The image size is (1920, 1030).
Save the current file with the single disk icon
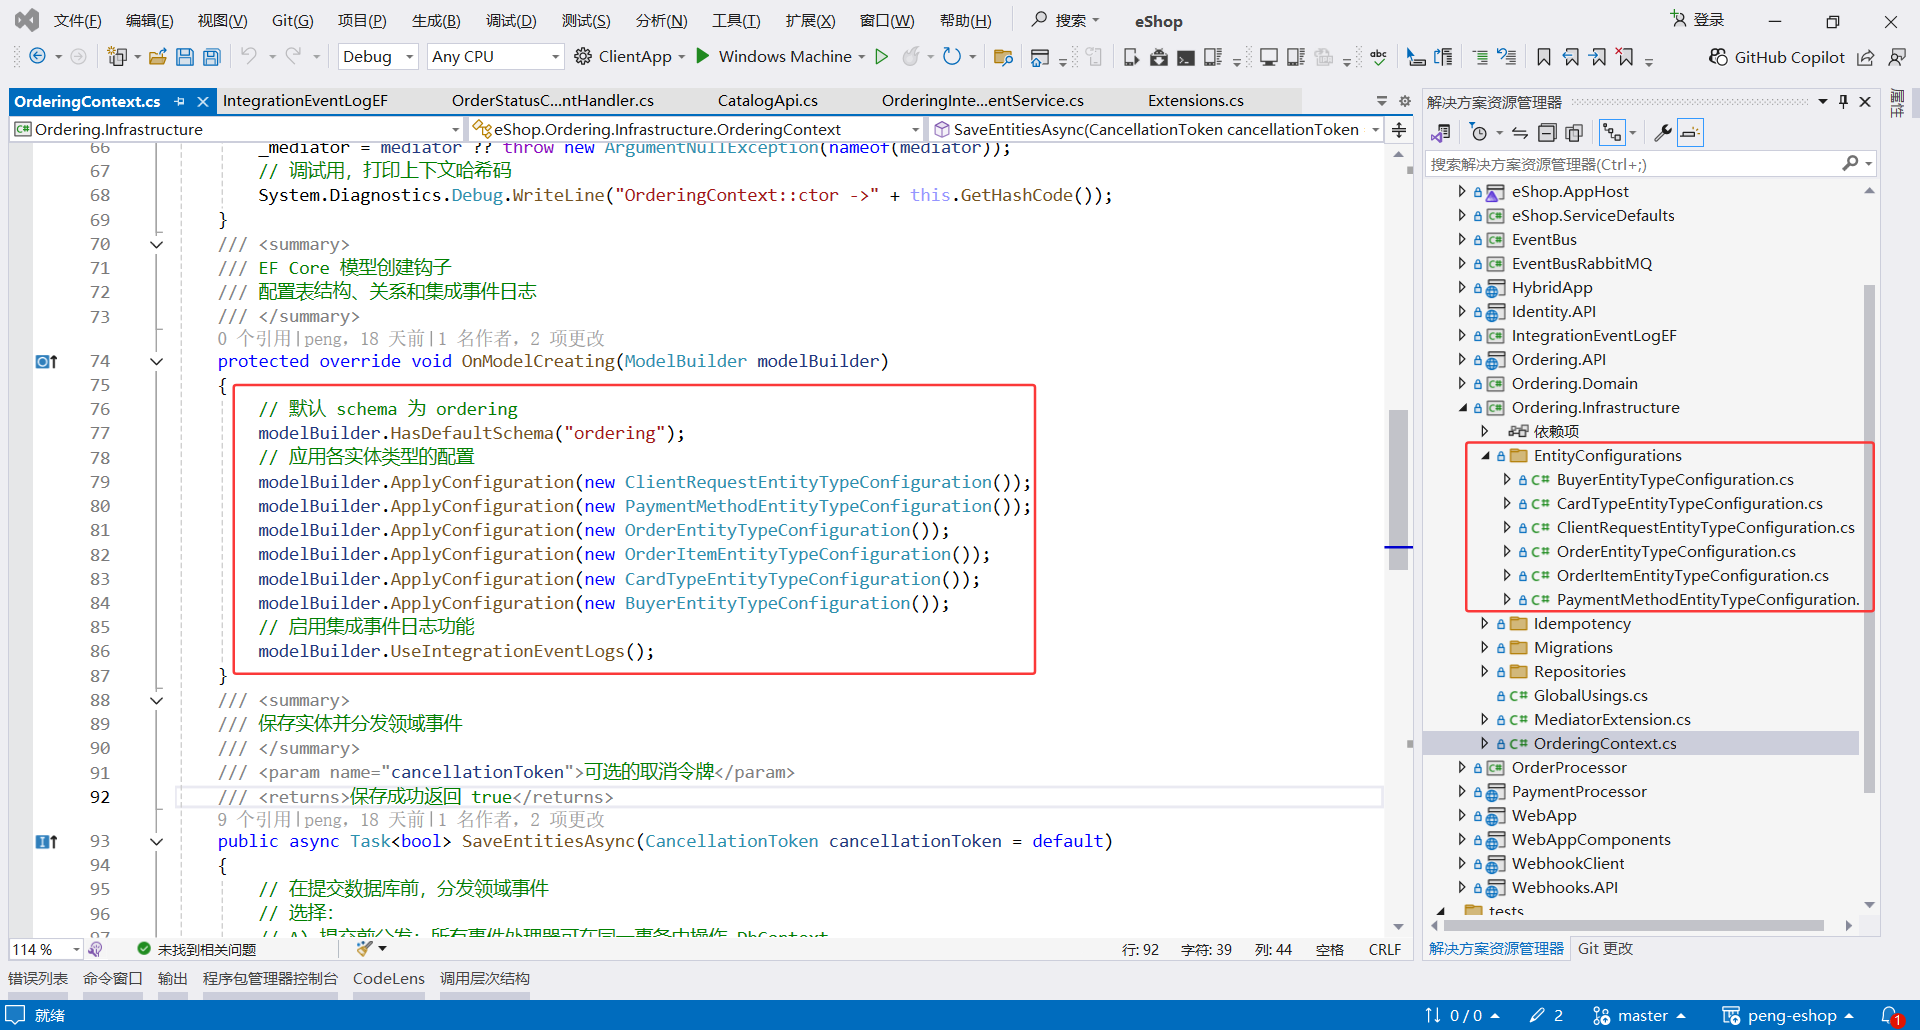[184, 57]
